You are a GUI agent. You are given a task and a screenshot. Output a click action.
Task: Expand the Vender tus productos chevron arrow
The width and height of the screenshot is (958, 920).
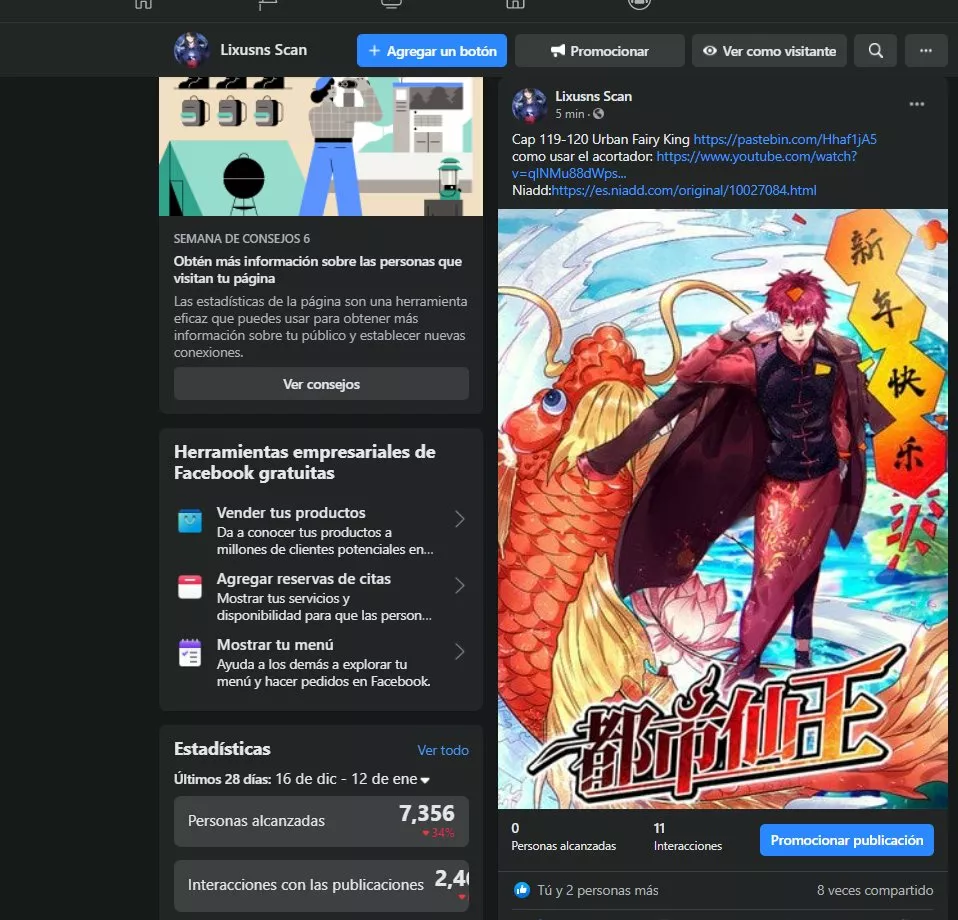[459, 519]
